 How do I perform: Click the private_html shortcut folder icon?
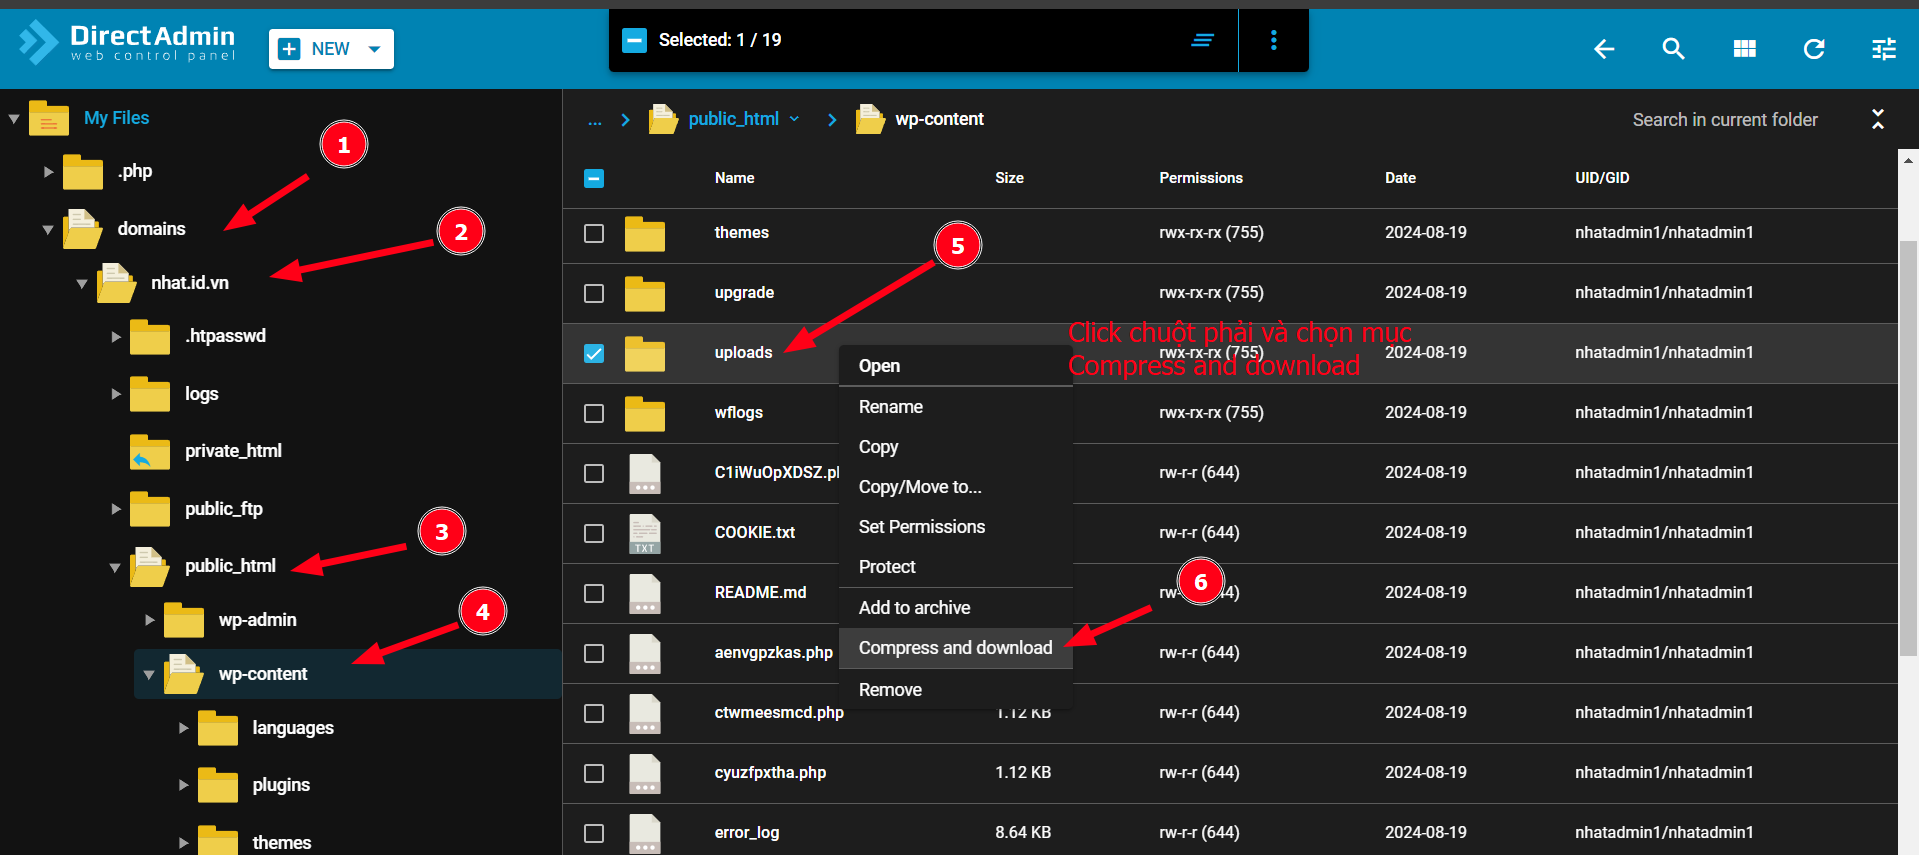coord(150,451)
